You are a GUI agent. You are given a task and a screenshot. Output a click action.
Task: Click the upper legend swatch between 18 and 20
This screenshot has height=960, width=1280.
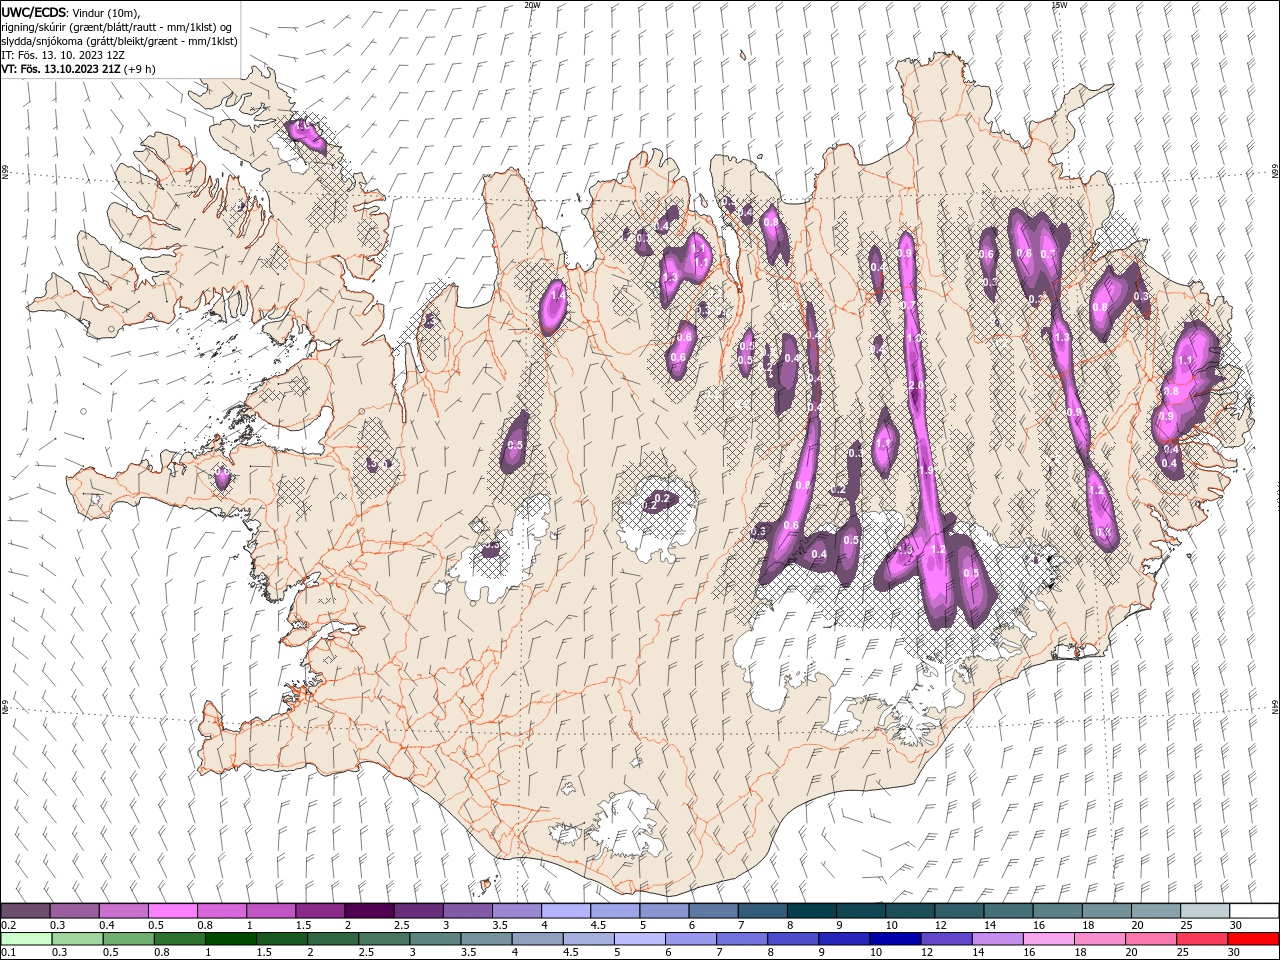click(x=1107, y=911)
